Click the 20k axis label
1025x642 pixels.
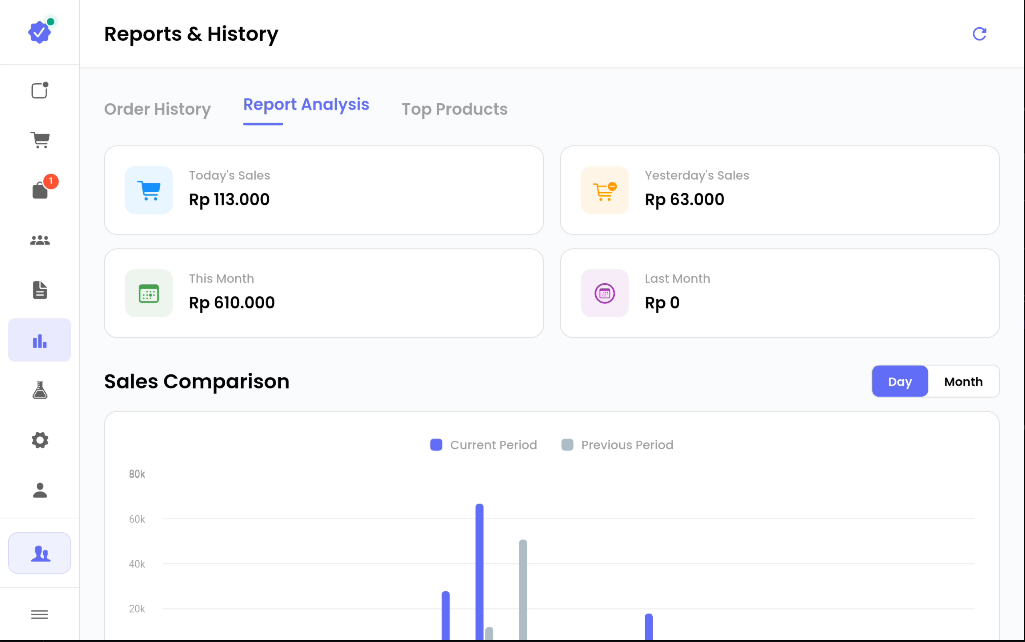[137, 609]
